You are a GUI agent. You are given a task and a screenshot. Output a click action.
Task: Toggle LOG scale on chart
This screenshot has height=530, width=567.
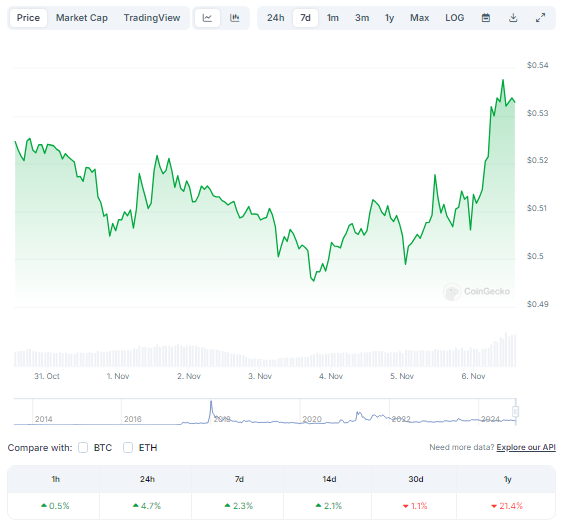455,18
